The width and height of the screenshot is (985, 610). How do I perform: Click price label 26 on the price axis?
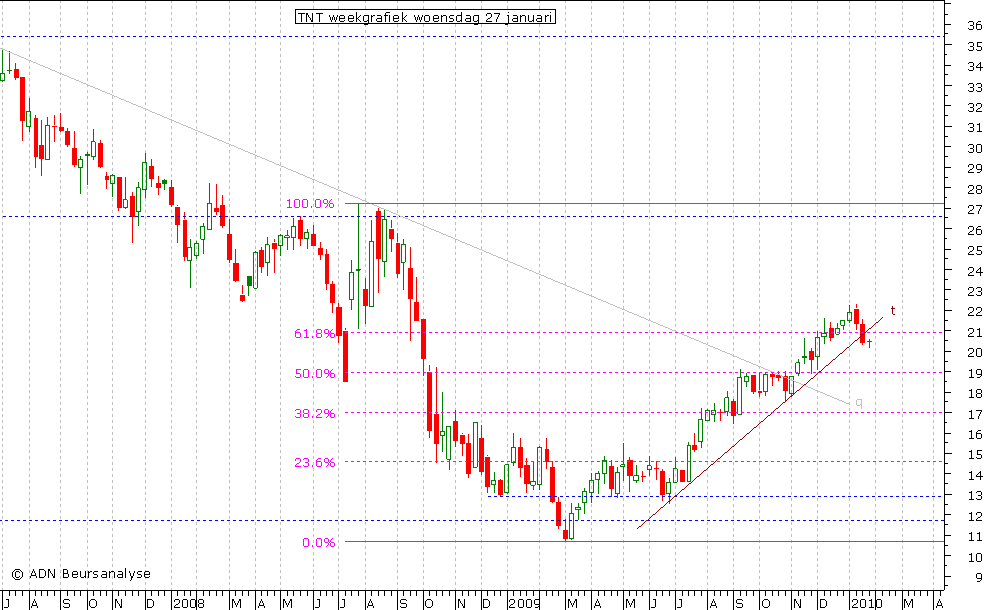[975, 231]
